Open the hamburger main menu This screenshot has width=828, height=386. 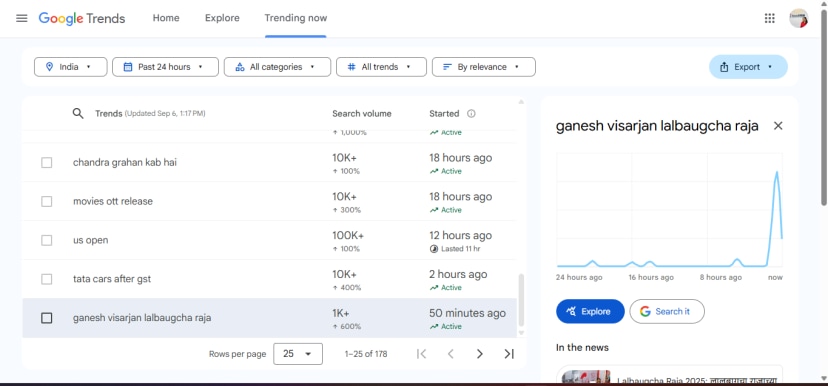(22, 18)
